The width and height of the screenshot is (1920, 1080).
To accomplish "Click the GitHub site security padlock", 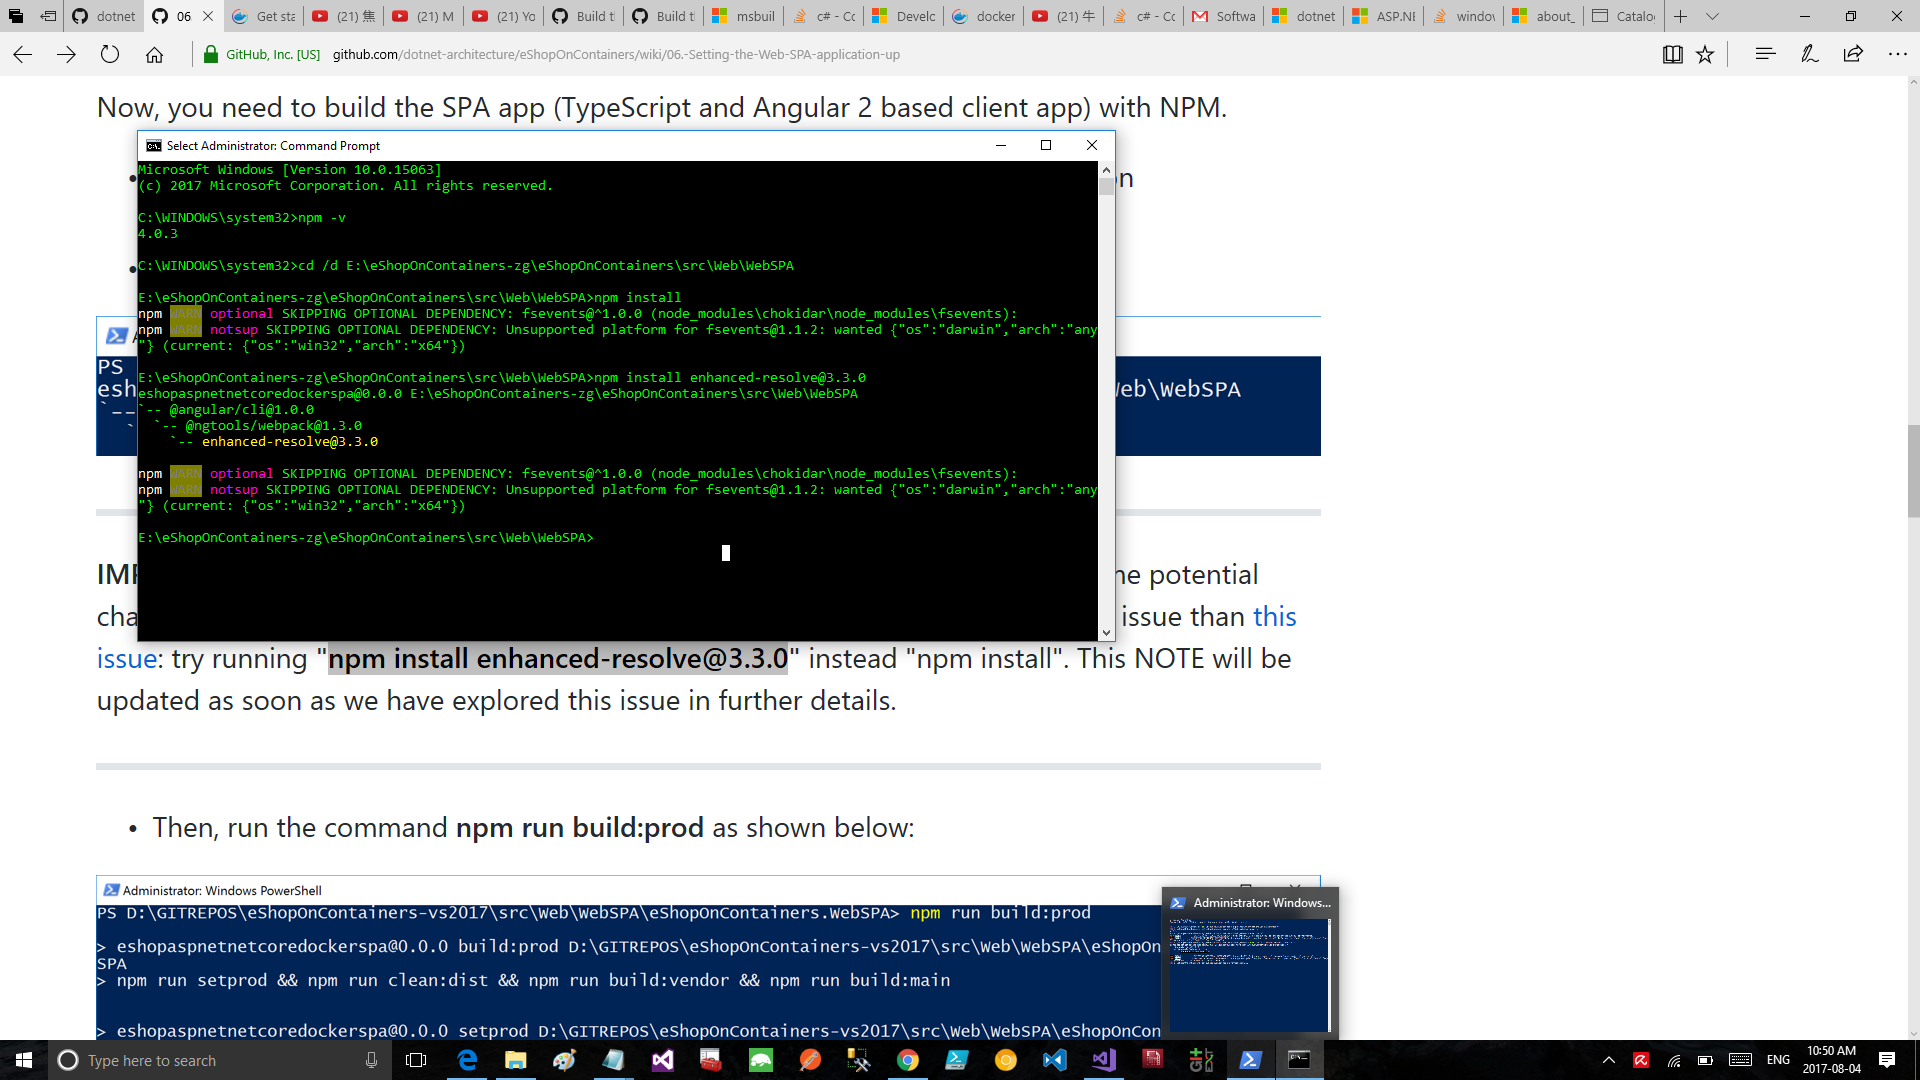I will point(213,54).
